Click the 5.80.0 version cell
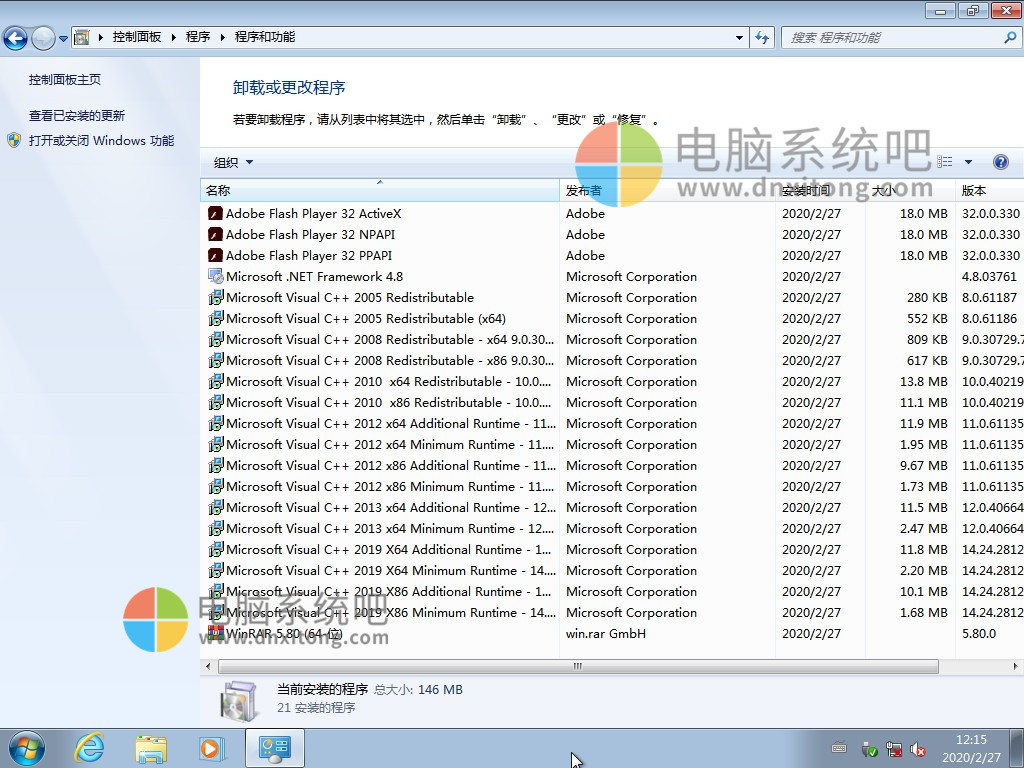 coord(978,633)
